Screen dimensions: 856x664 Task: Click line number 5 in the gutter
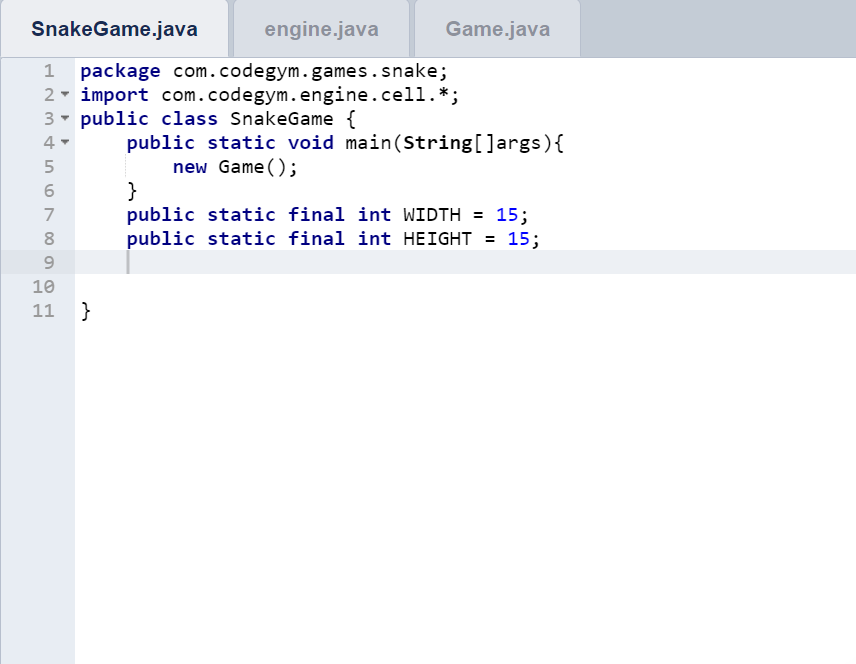47,167
